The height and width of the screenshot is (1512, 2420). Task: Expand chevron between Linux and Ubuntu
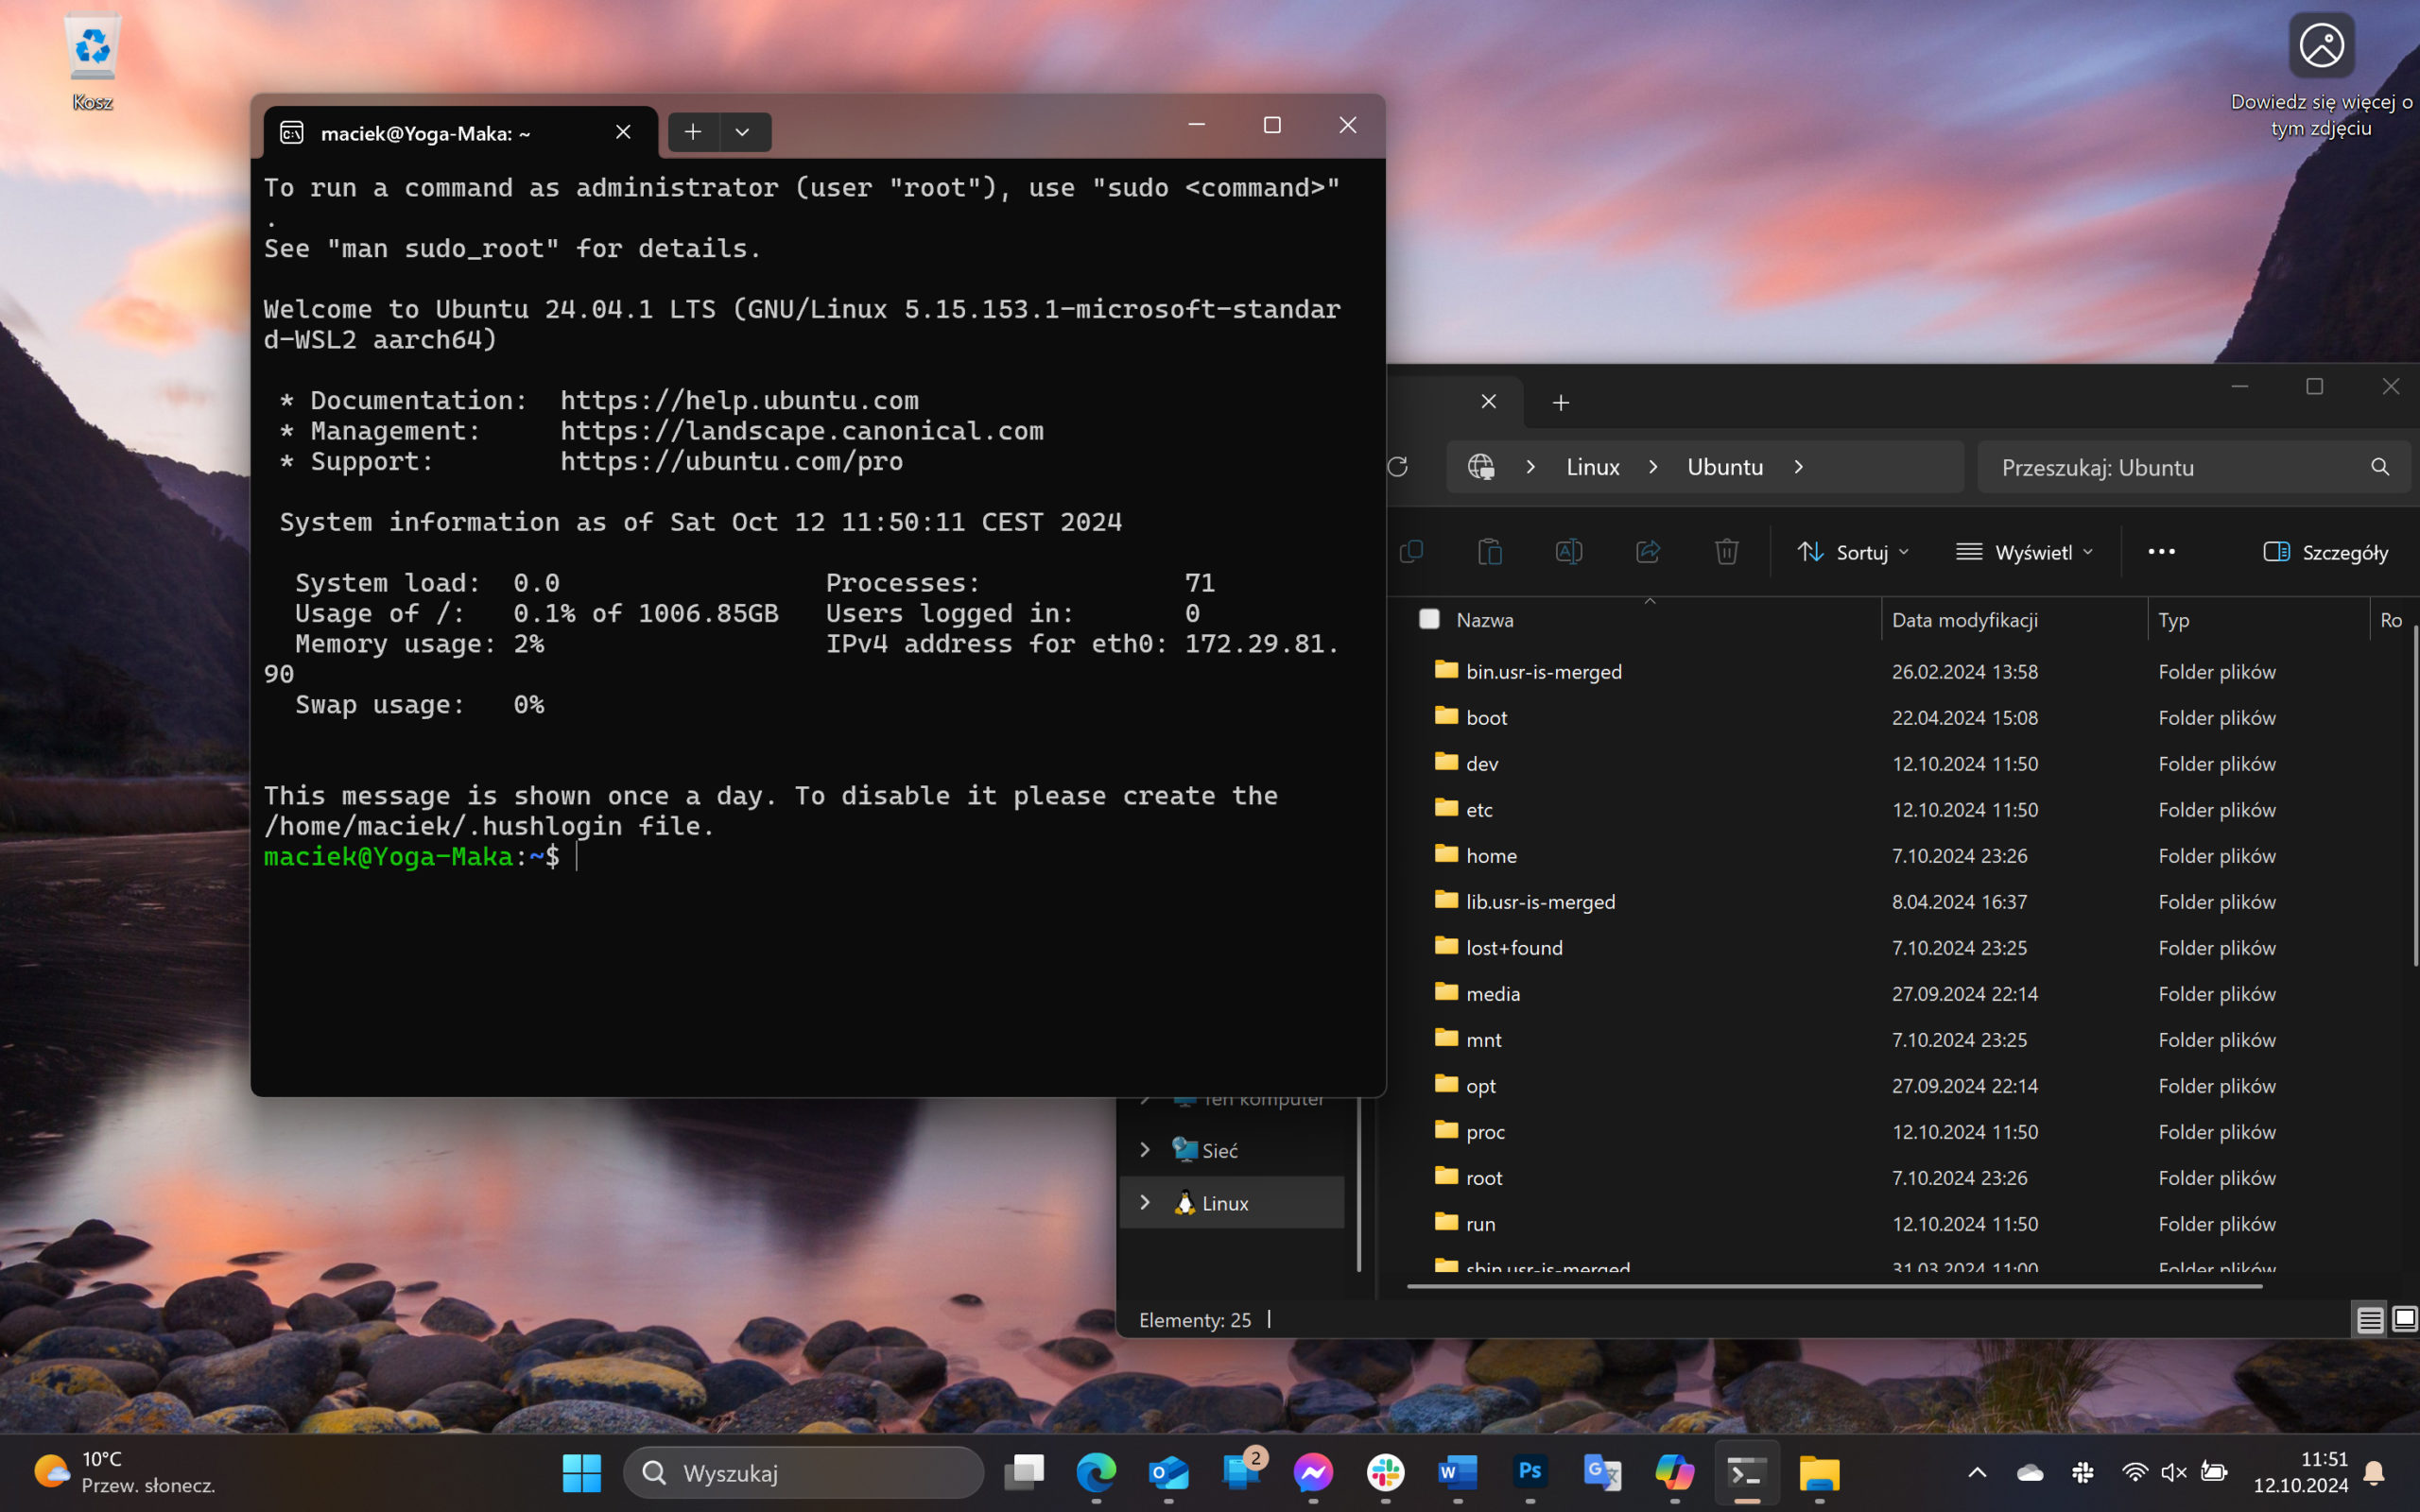click(x=1653, y=467)
